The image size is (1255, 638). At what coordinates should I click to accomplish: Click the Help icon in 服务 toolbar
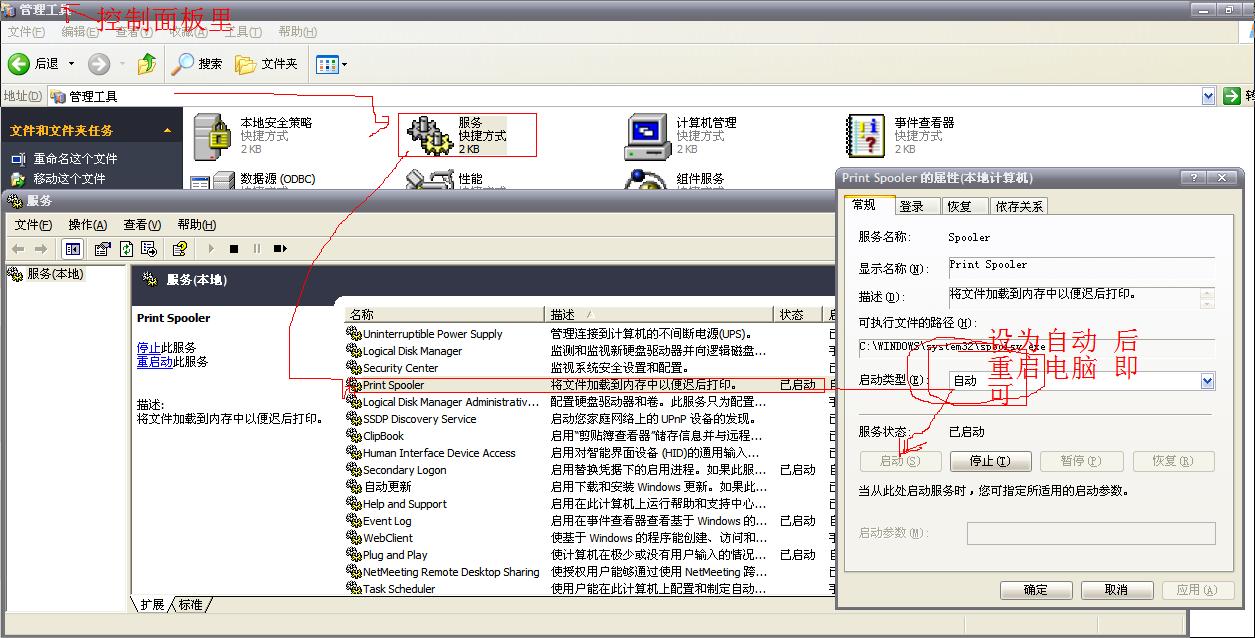(180, 249)
